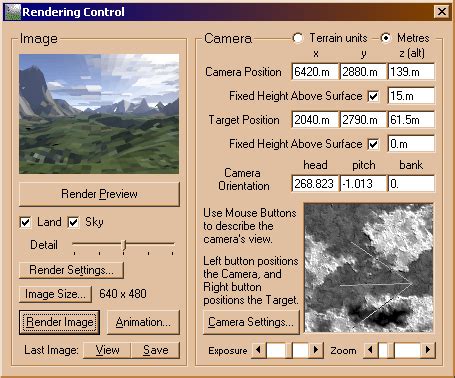
Task: Open Render Settings dialog
Action: (71, 270)
